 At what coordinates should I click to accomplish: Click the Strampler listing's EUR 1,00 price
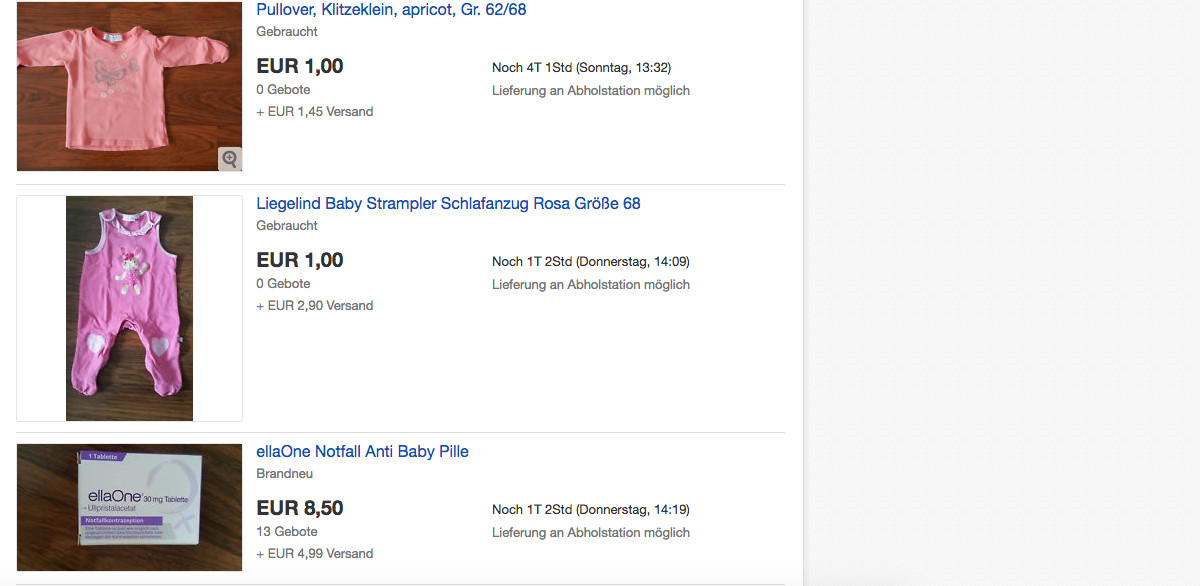click(300, 260)
